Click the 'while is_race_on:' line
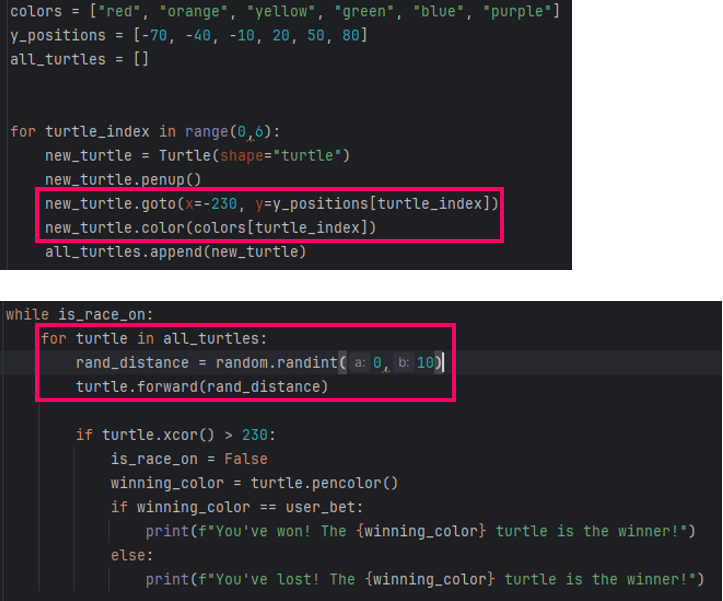 79,315
